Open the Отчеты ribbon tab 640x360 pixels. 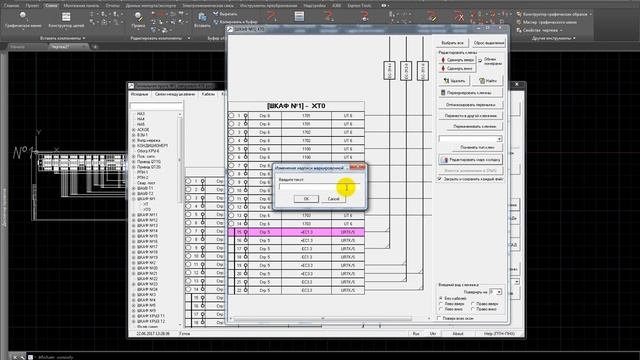tap(112, 6)
